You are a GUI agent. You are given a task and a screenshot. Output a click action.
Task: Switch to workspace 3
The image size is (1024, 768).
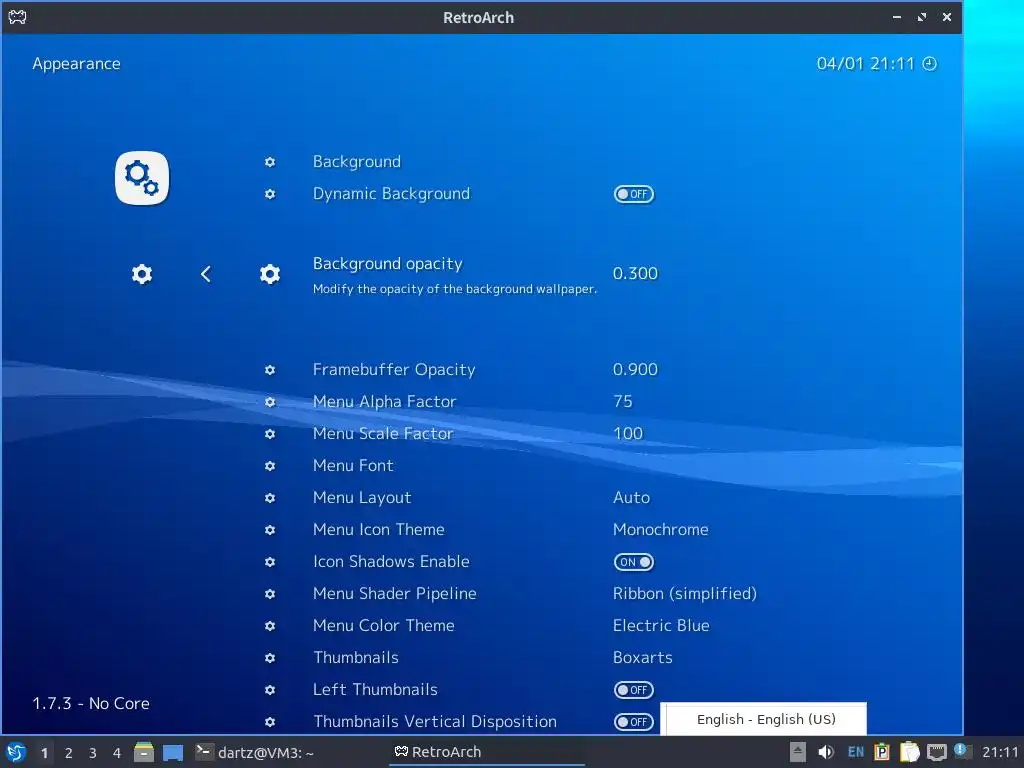[x=93, y=753]
